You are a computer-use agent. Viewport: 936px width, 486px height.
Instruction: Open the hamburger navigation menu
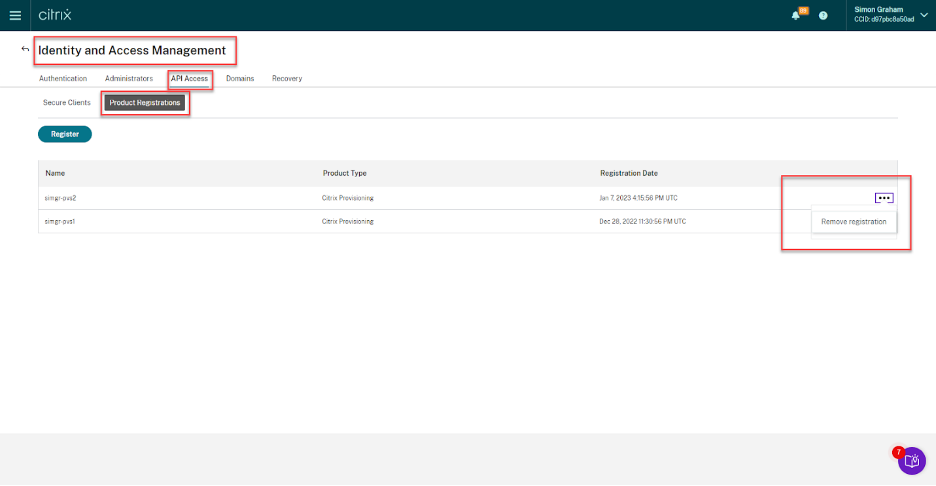coord(14,15)
